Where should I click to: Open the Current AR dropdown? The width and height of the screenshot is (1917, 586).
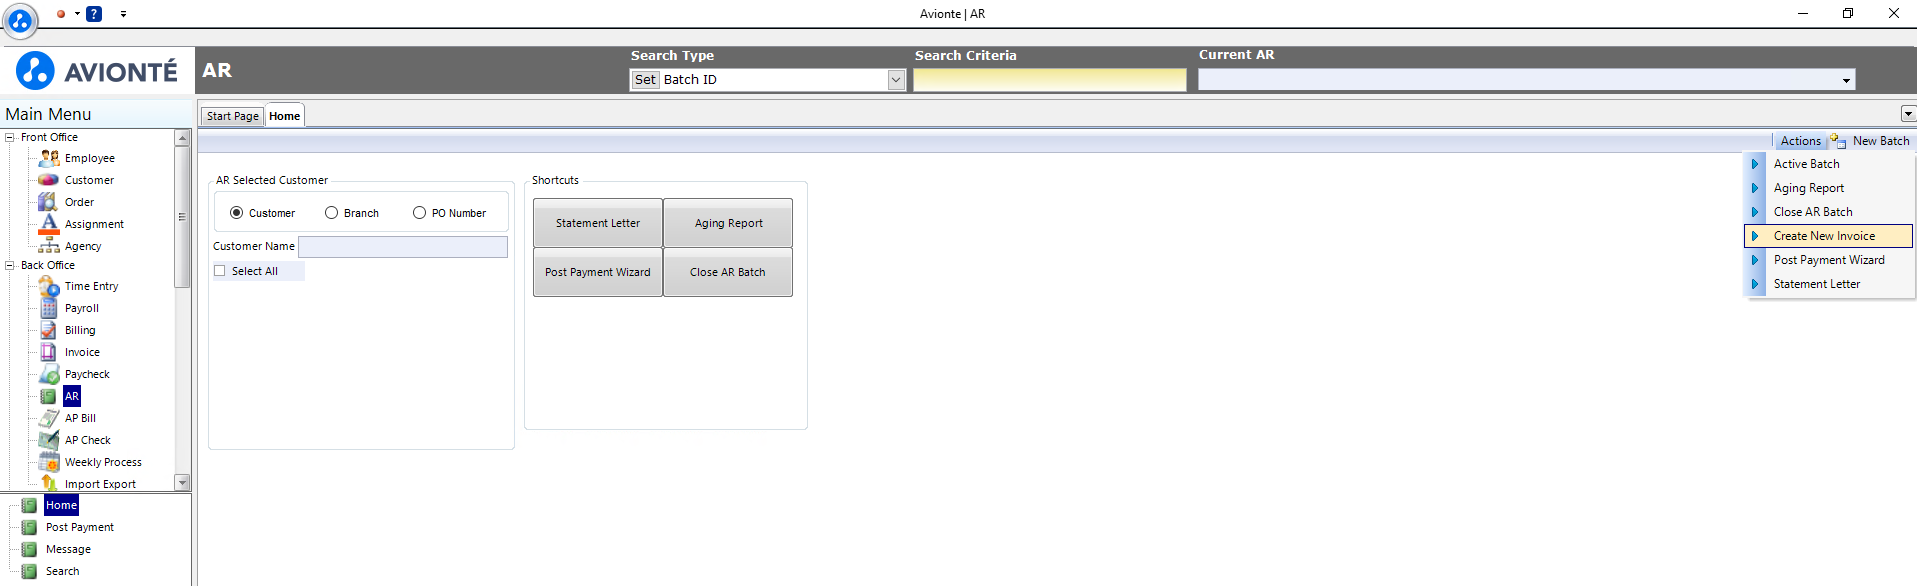coord(1846,80)
